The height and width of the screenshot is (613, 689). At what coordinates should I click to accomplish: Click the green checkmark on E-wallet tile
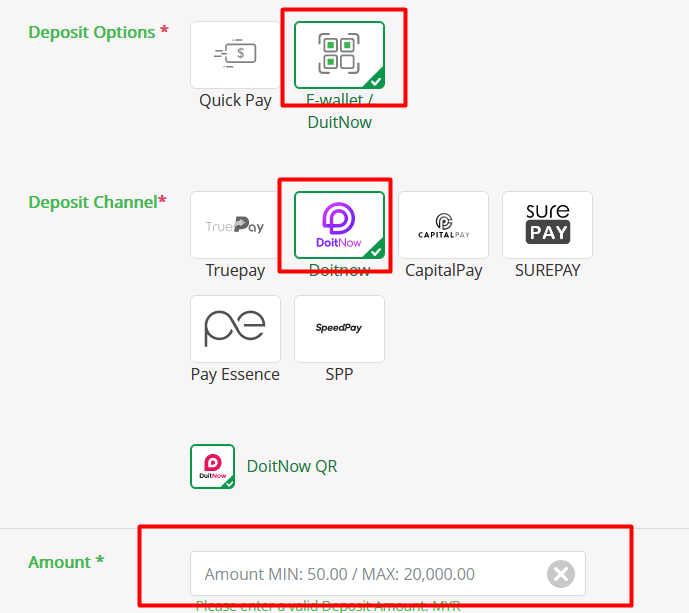point(376,81)
